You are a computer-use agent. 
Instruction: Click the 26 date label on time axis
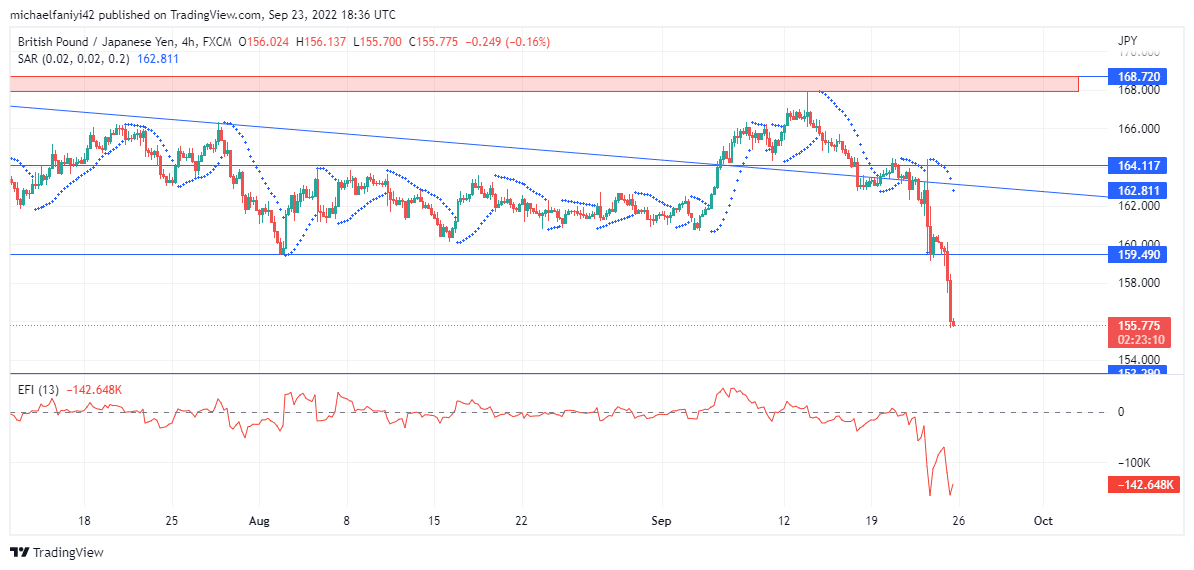tap(959, 521)
